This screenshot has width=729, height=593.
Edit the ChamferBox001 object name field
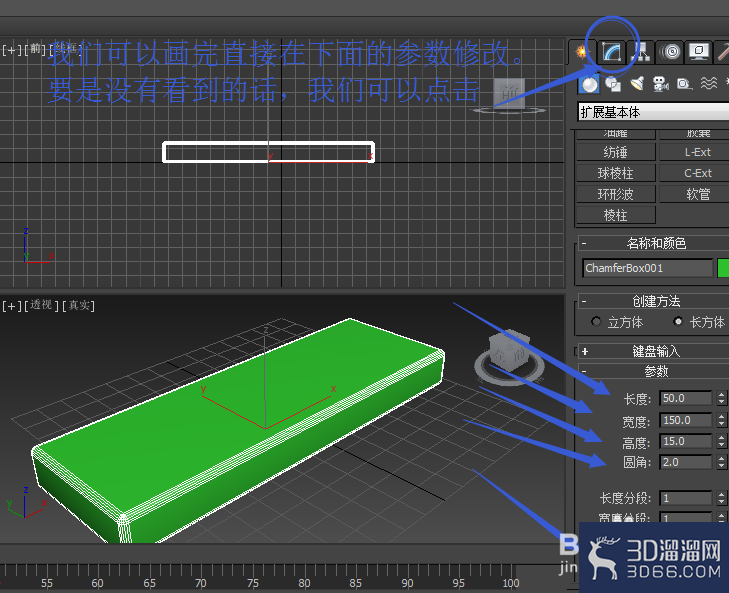[647, 268]
